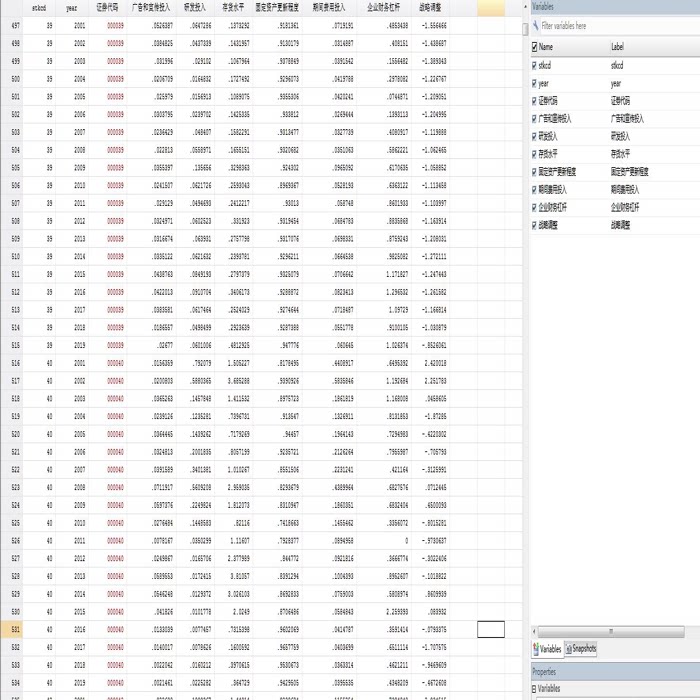This screenshot has height=700, width=700.
Task: Select the stkcd row in the Variables list
Action: pyautogui.click(x=616, y=66)
